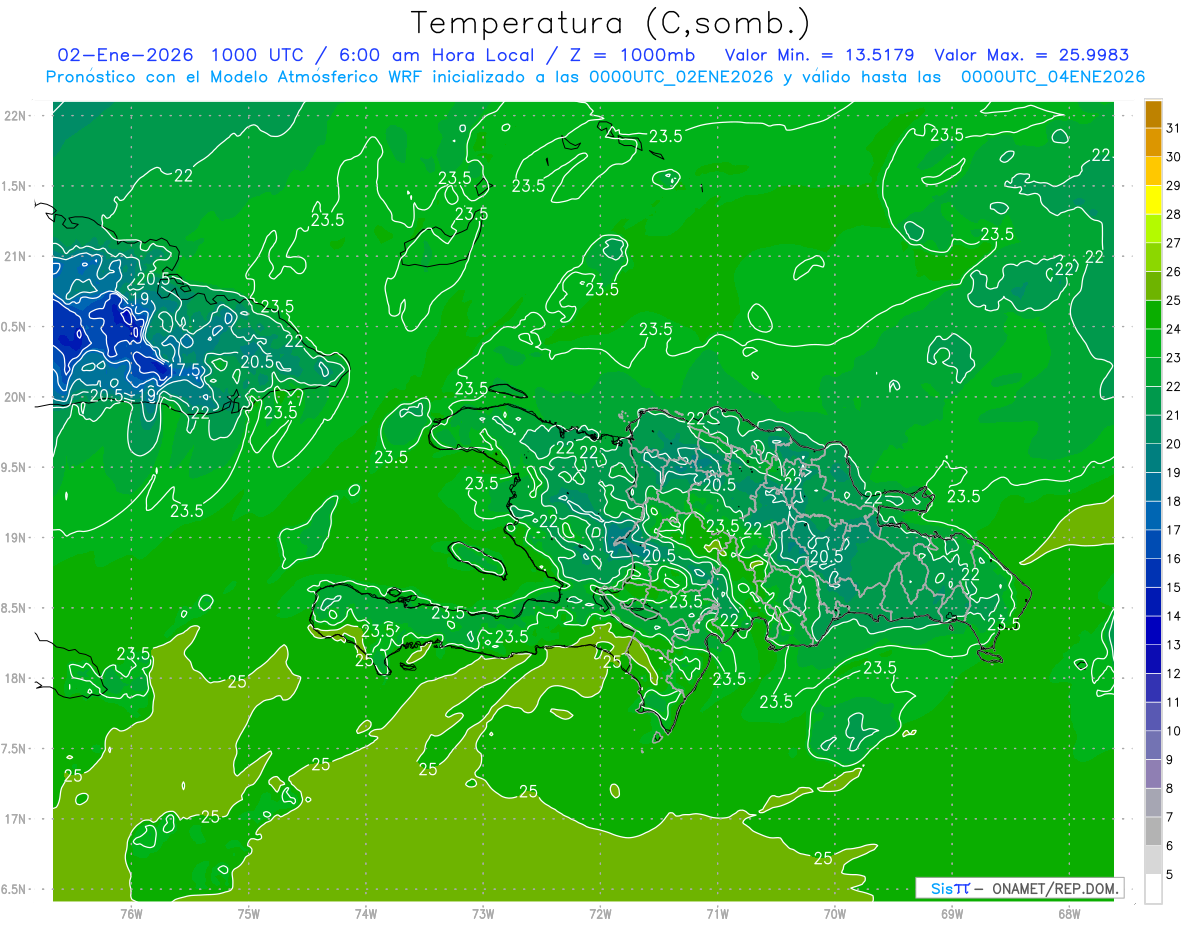The height and width of the screenshot is (927, 1200).
Task: Click the '20' colorbar scale label
Action: (1173, 444)
